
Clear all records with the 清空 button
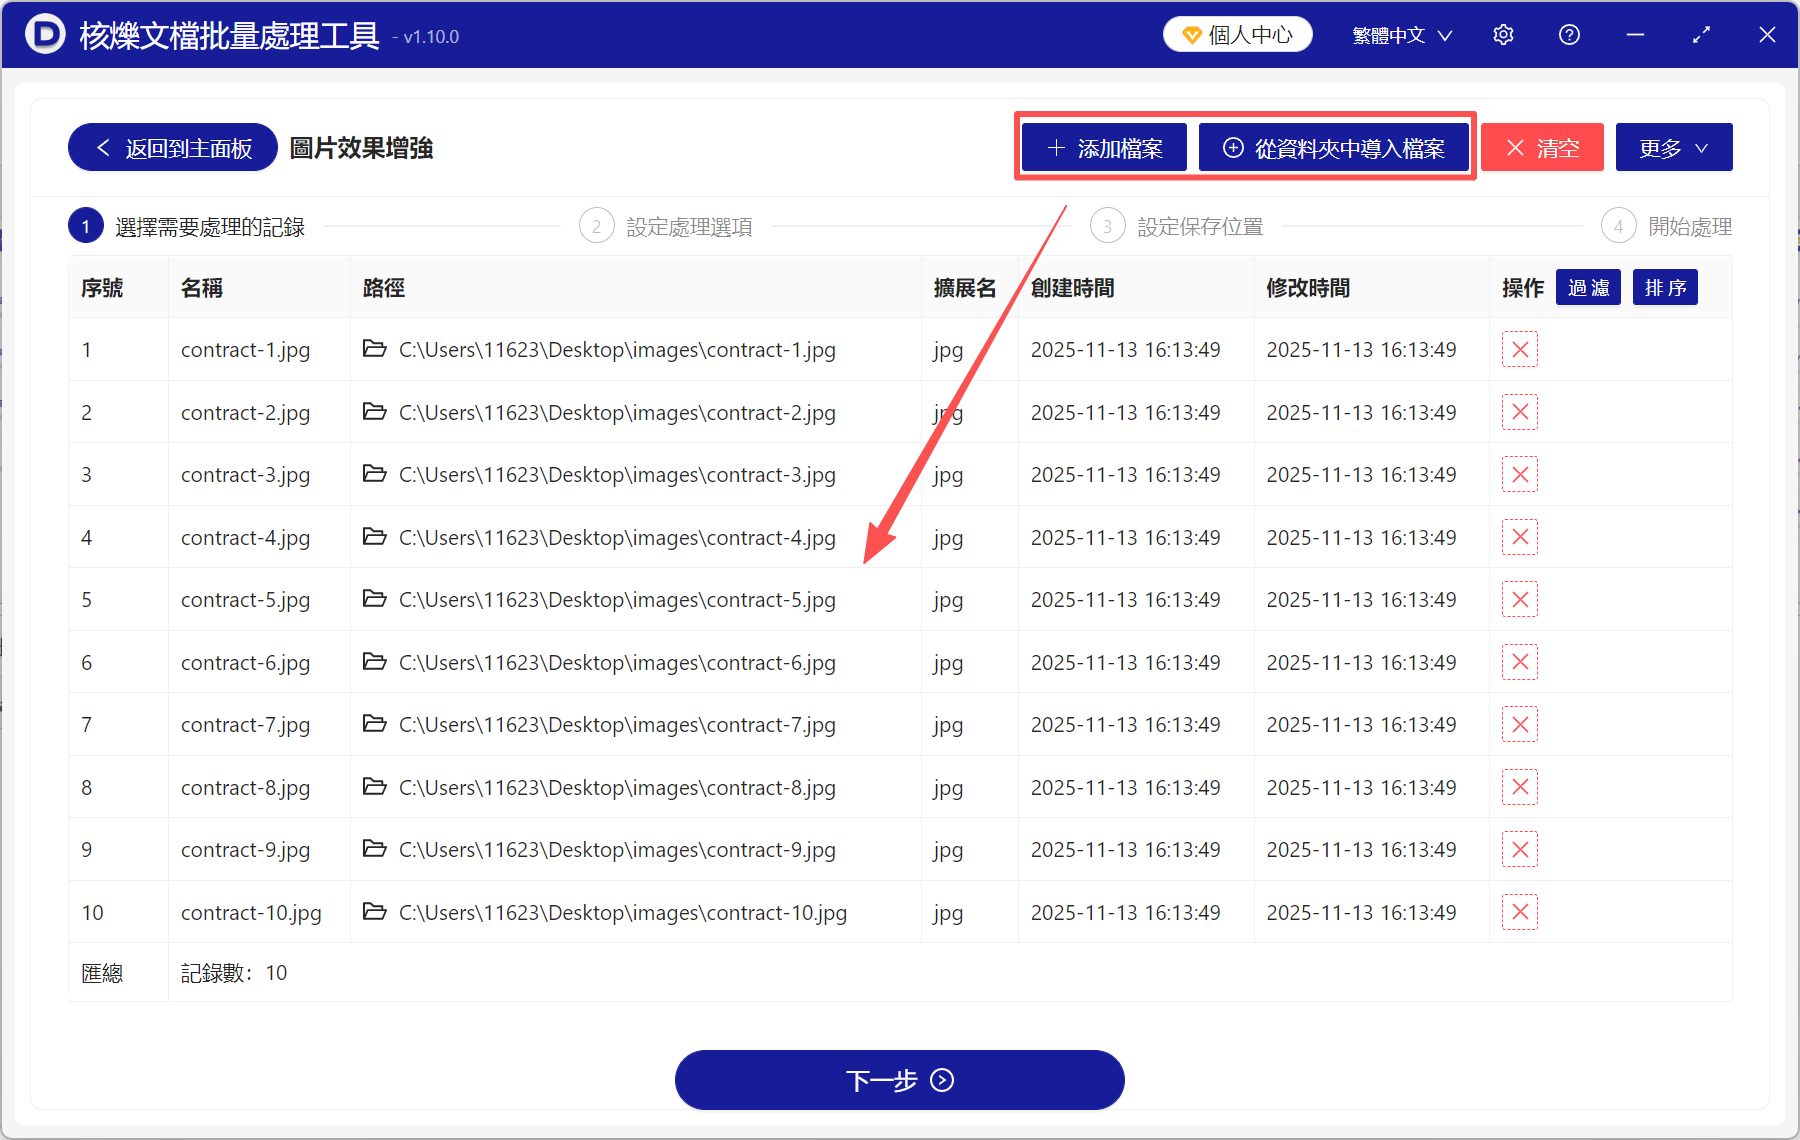pyautogui.click(x=1542, y=147)
